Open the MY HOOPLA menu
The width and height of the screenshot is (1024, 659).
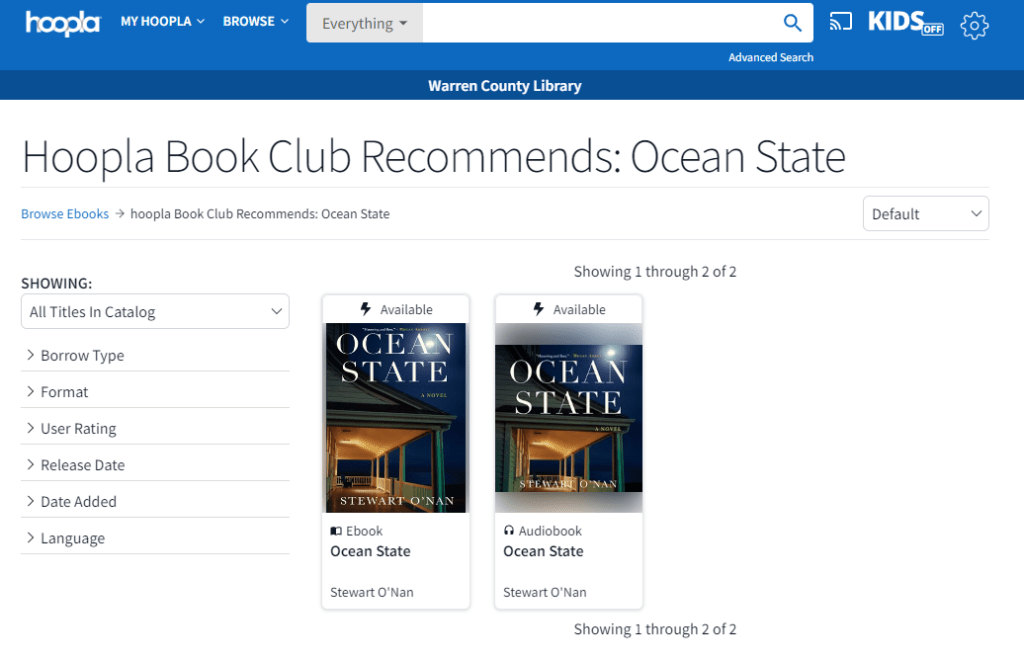click(162, 21)
